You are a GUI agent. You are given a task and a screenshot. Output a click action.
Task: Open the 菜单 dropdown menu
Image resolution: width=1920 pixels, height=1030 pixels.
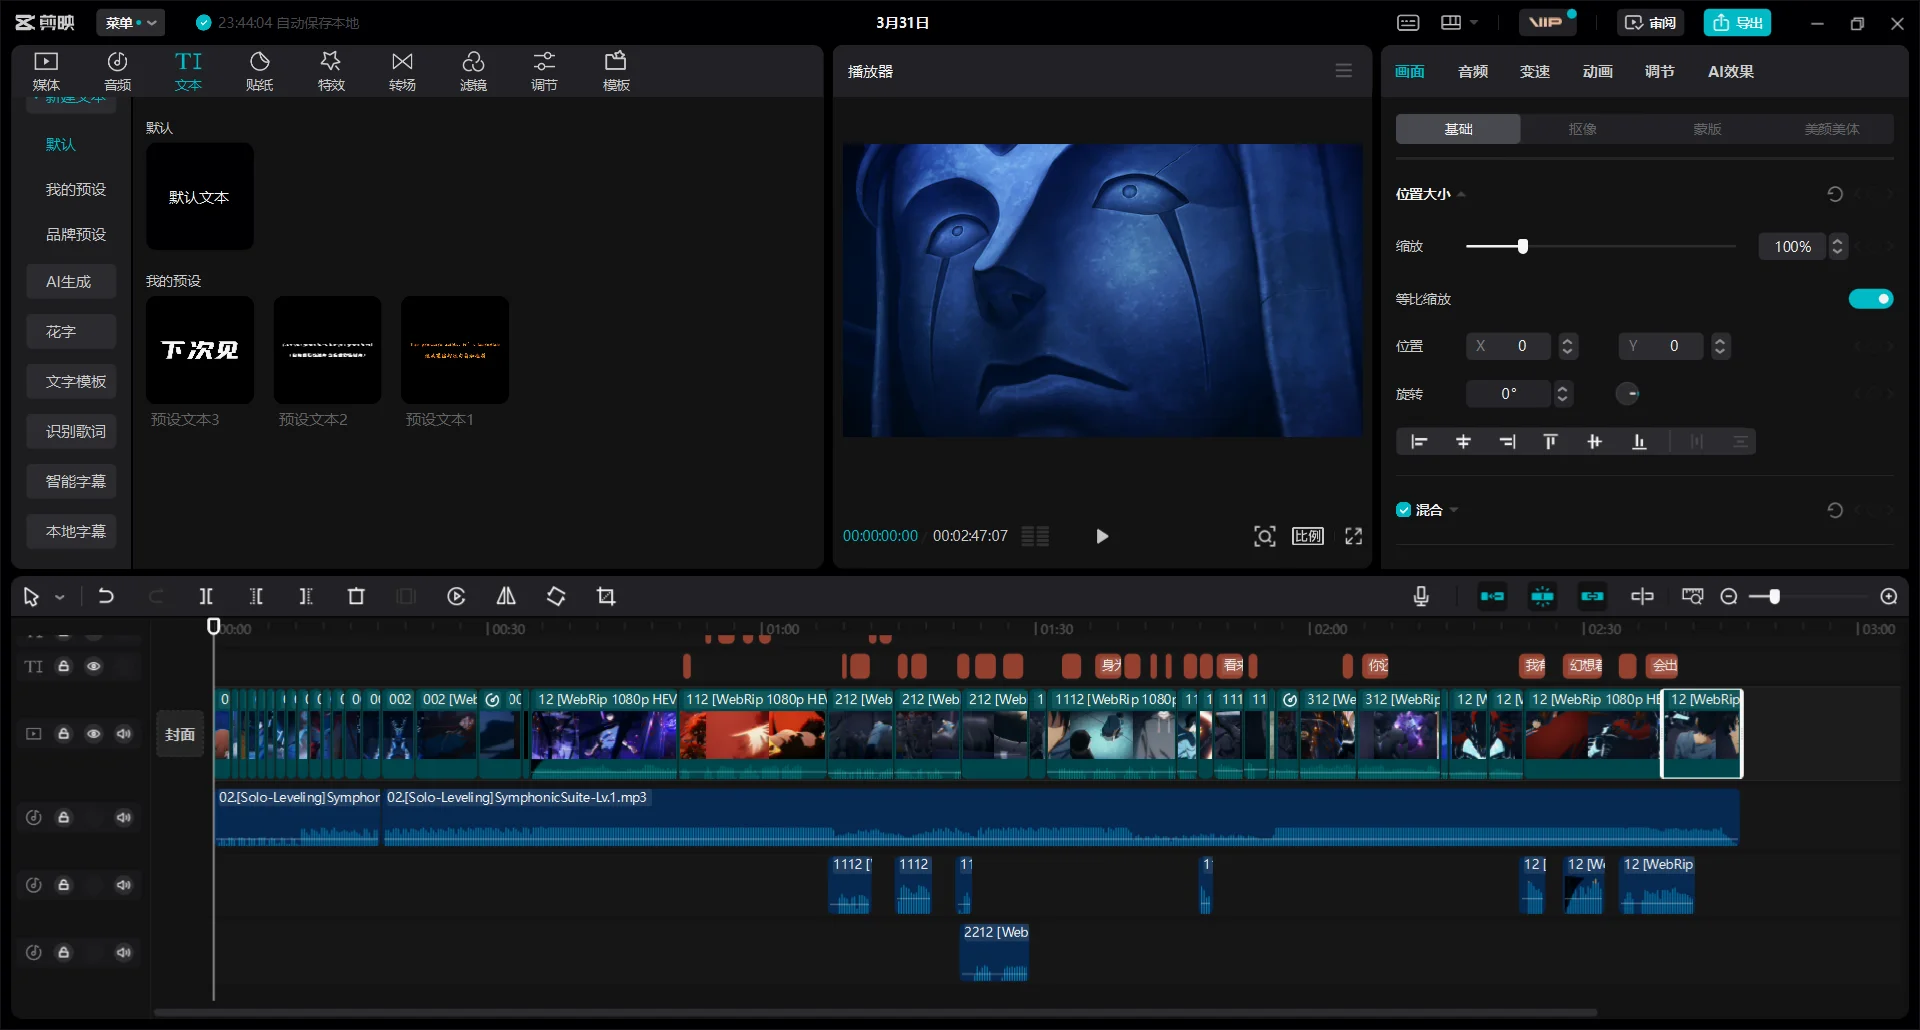(131, 22)
